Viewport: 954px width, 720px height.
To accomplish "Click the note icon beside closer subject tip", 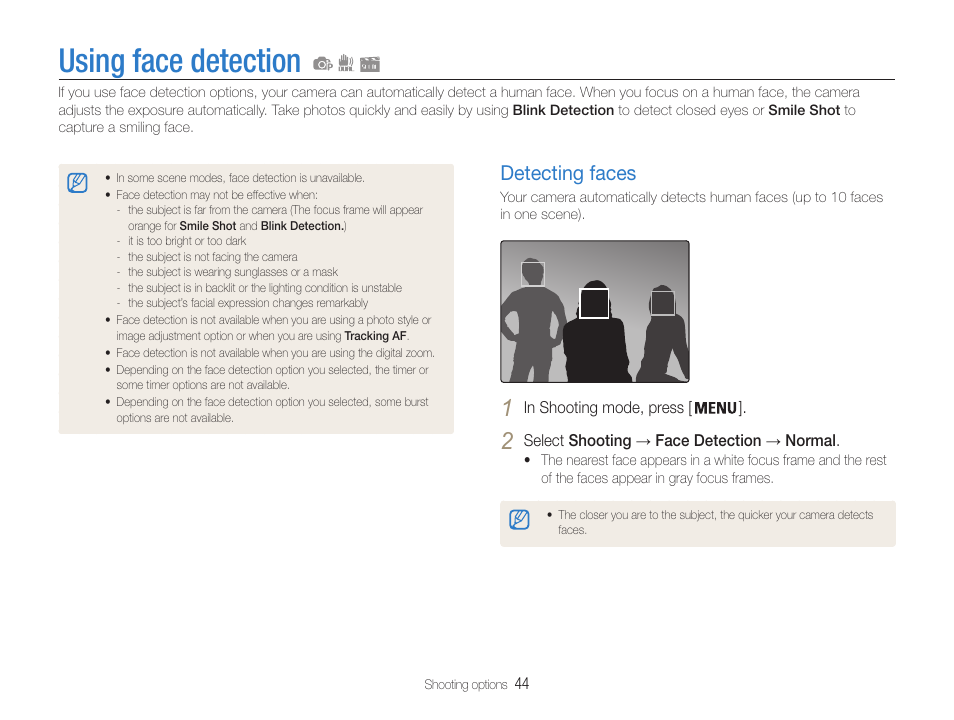I will pos(519,519).
